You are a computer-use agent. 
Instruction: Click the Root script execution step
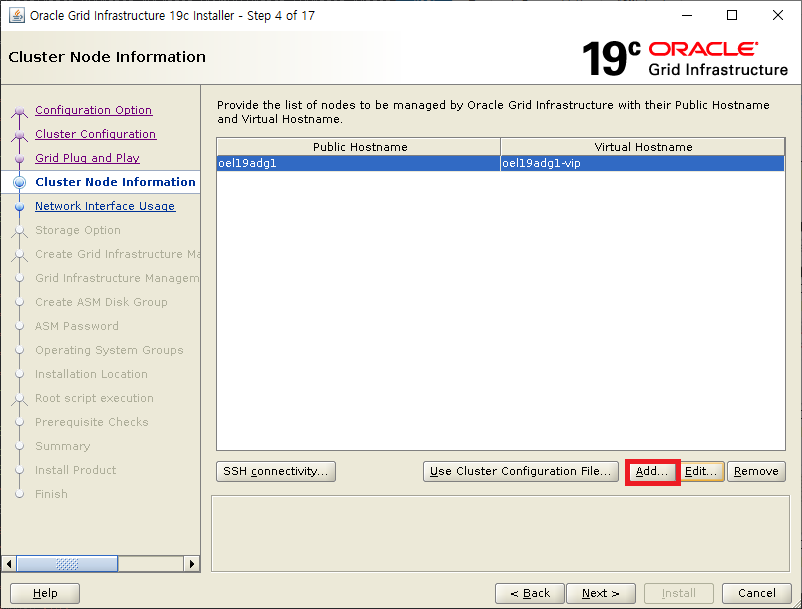[94, 398]
